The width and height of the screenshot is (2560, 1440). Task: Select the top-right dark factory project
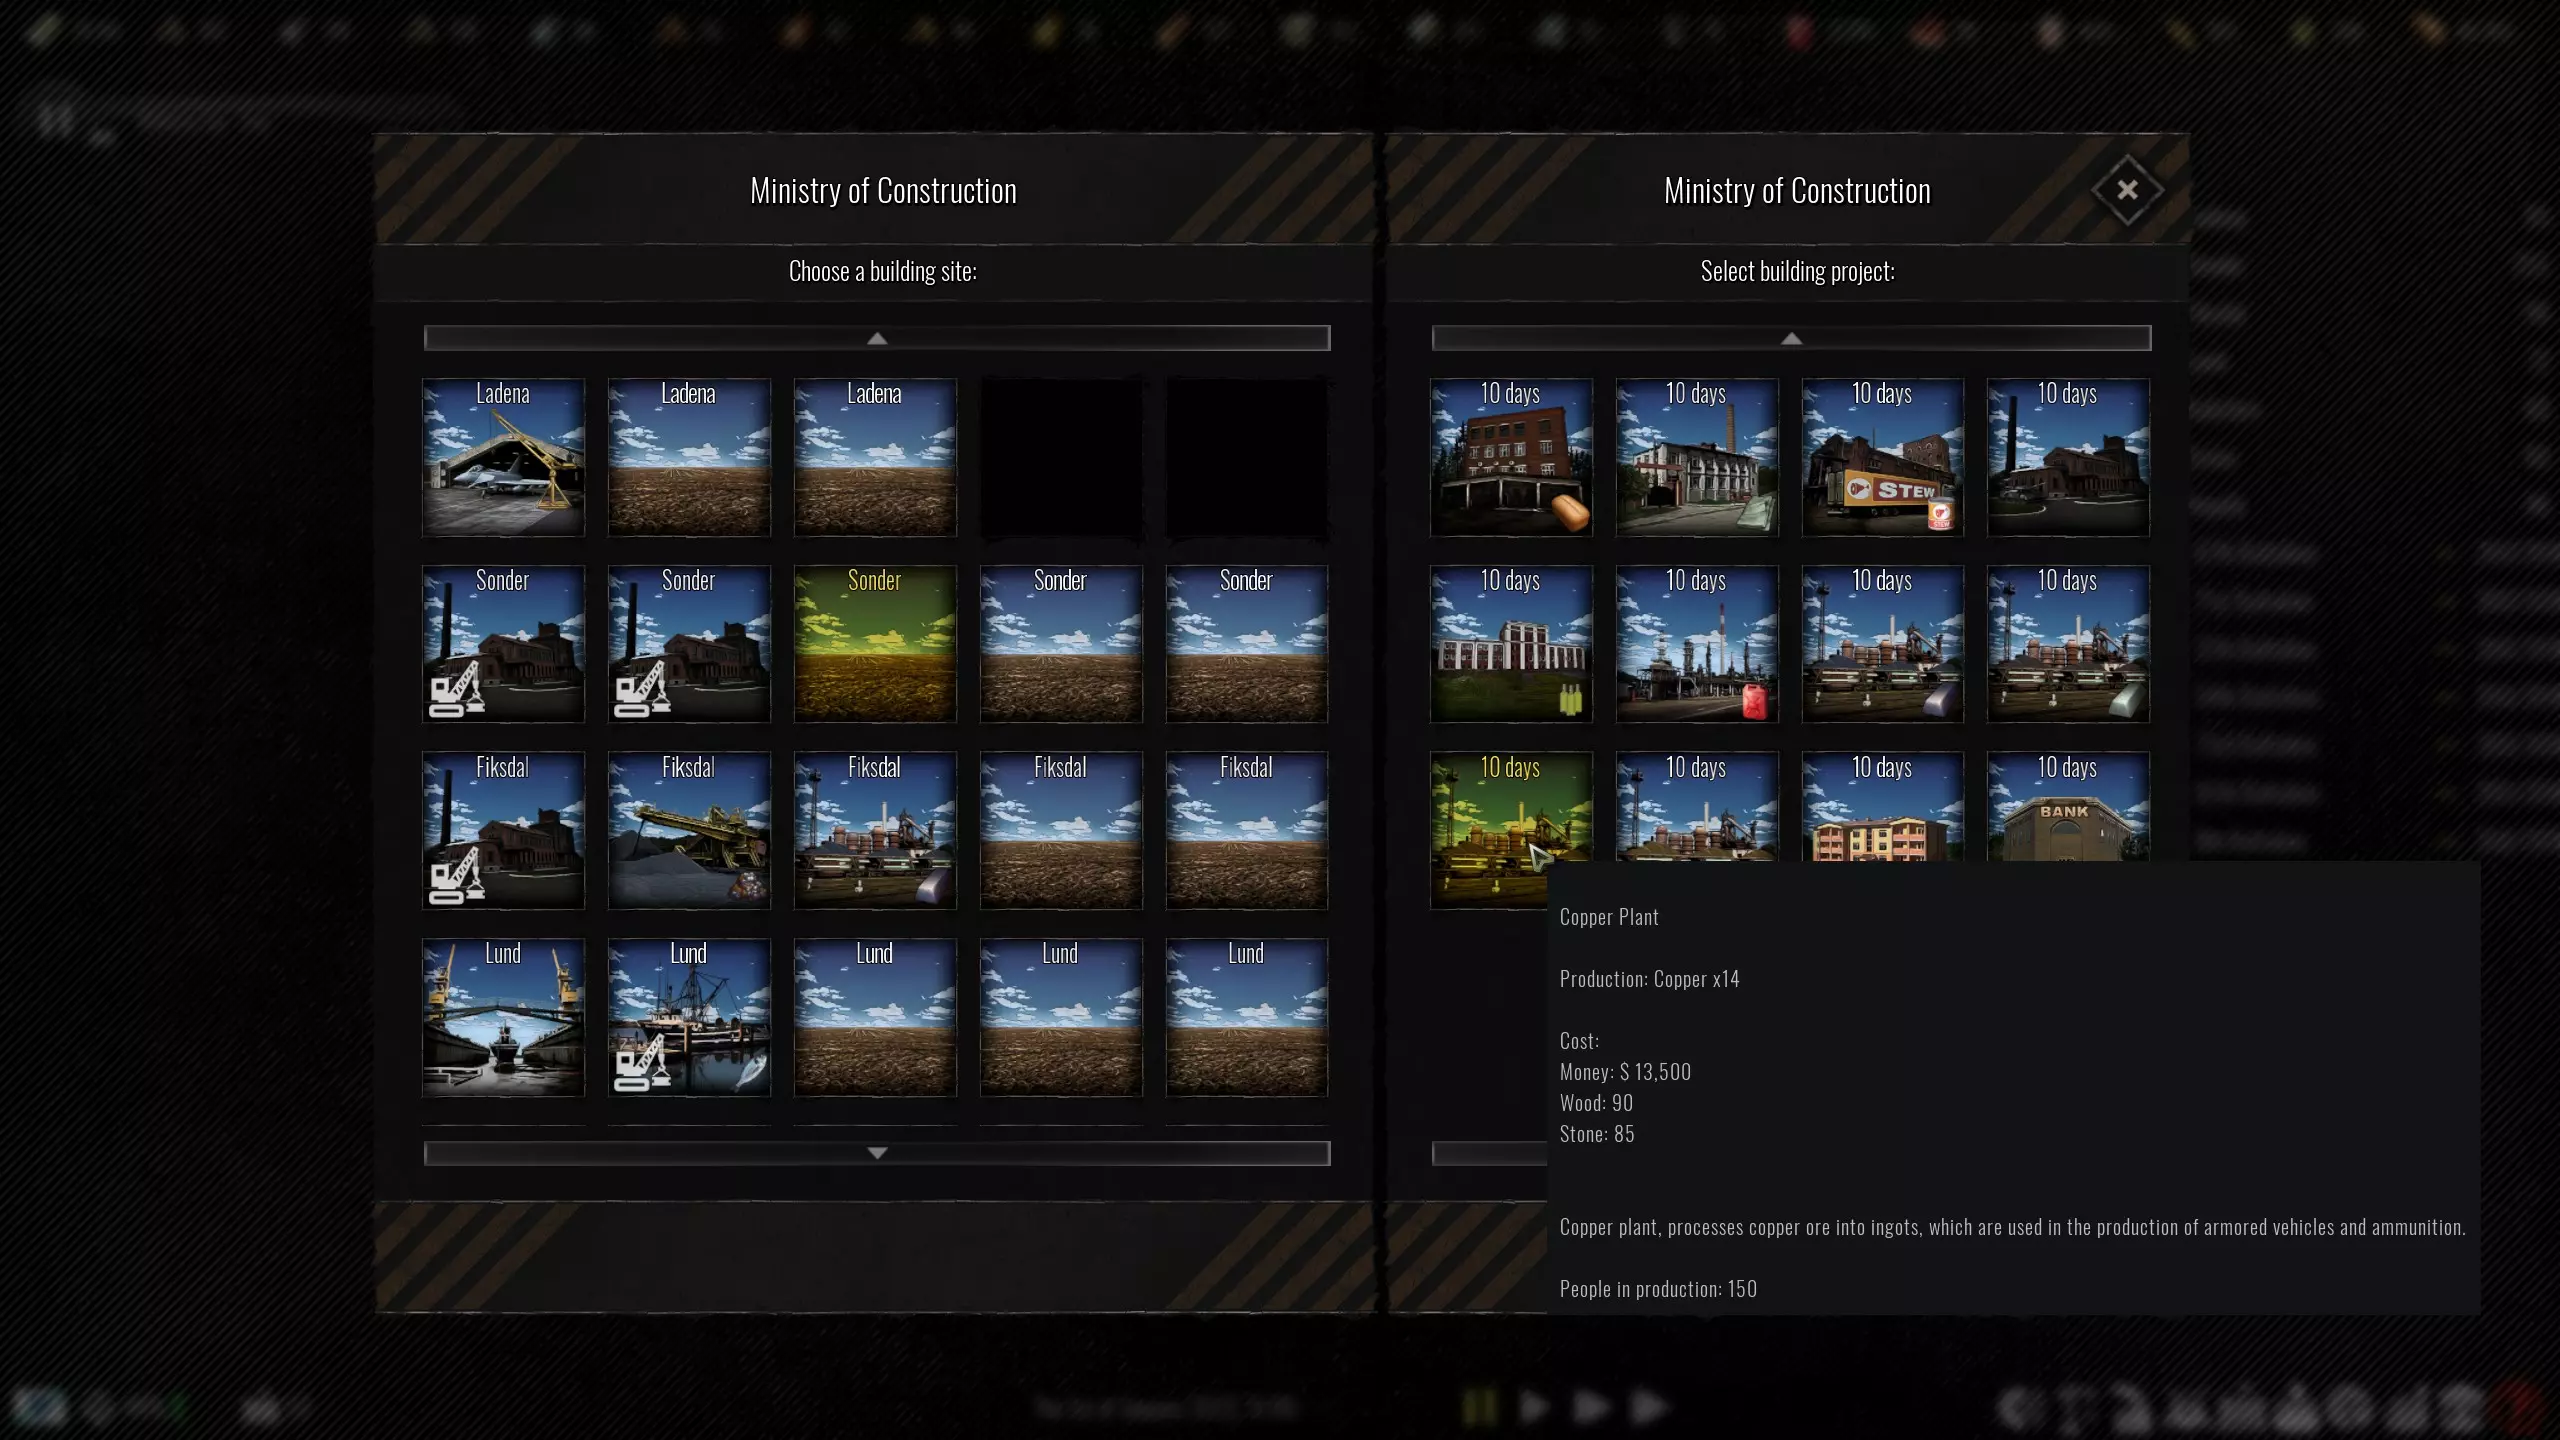click(x=2067, y=457)
